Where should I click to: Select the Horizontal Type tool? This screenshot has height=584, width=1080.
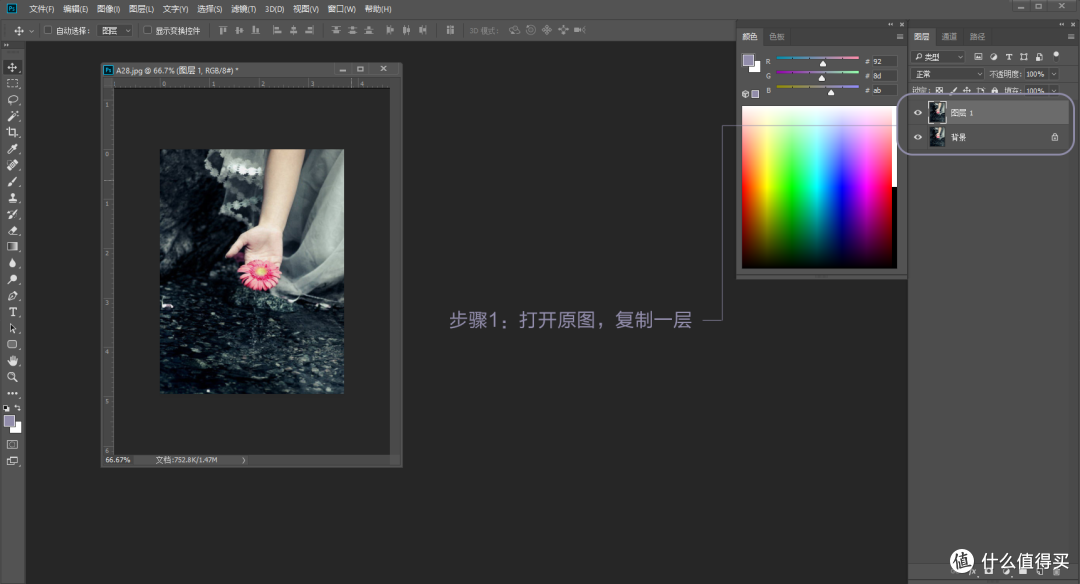click(13, 311)
